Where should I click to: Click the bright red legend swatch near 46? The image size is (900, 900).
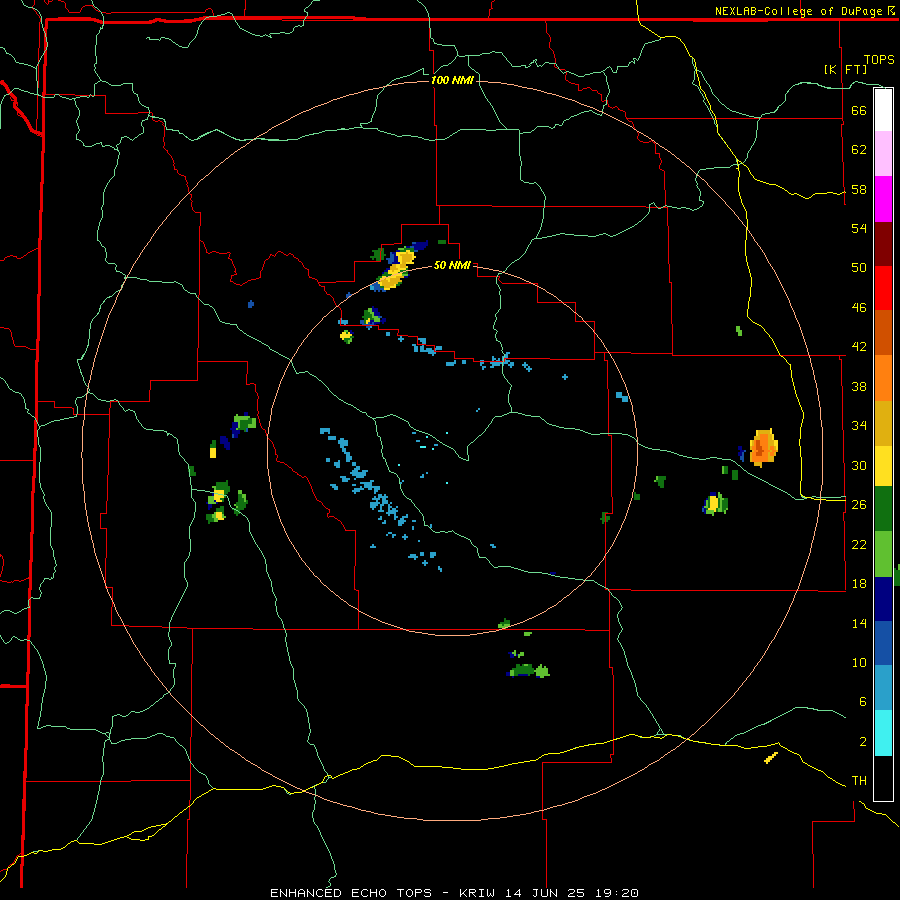883,288
